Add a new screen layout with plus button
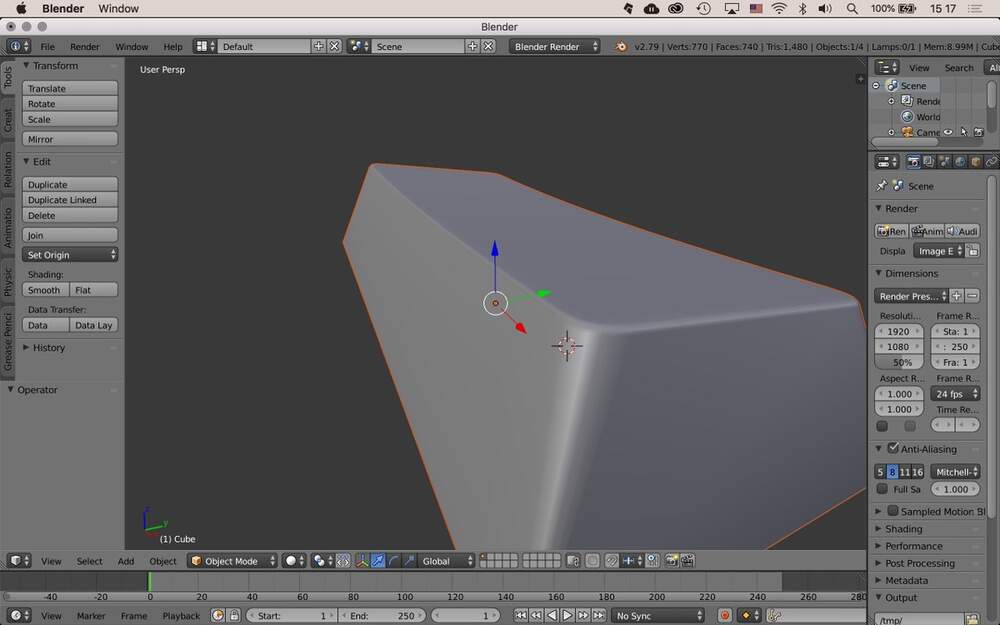The image size is (1000, 625). point(318,47)
